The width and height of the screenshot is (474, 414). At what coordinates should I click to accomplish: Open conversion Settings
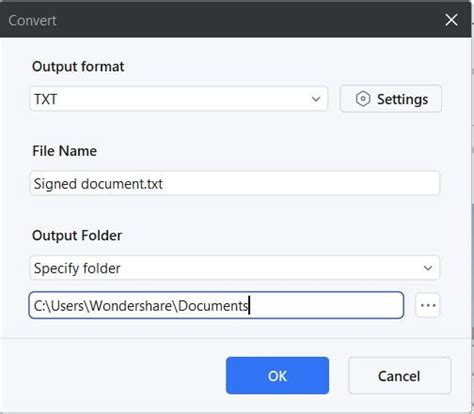(x=391, y=99)
